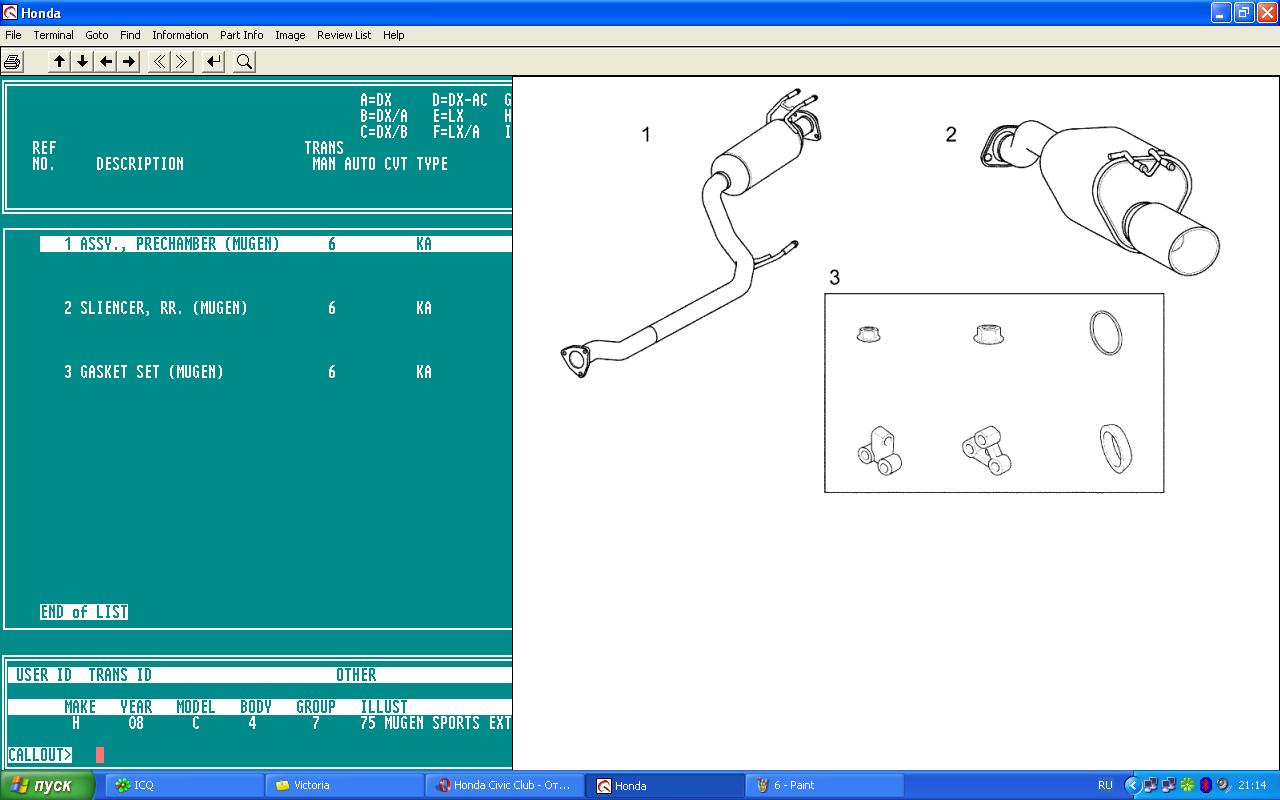1280x800 pixels.
Task: Click the ILLUST text 75 MUGEN SPORTS EXT
Action: [436, 723]
